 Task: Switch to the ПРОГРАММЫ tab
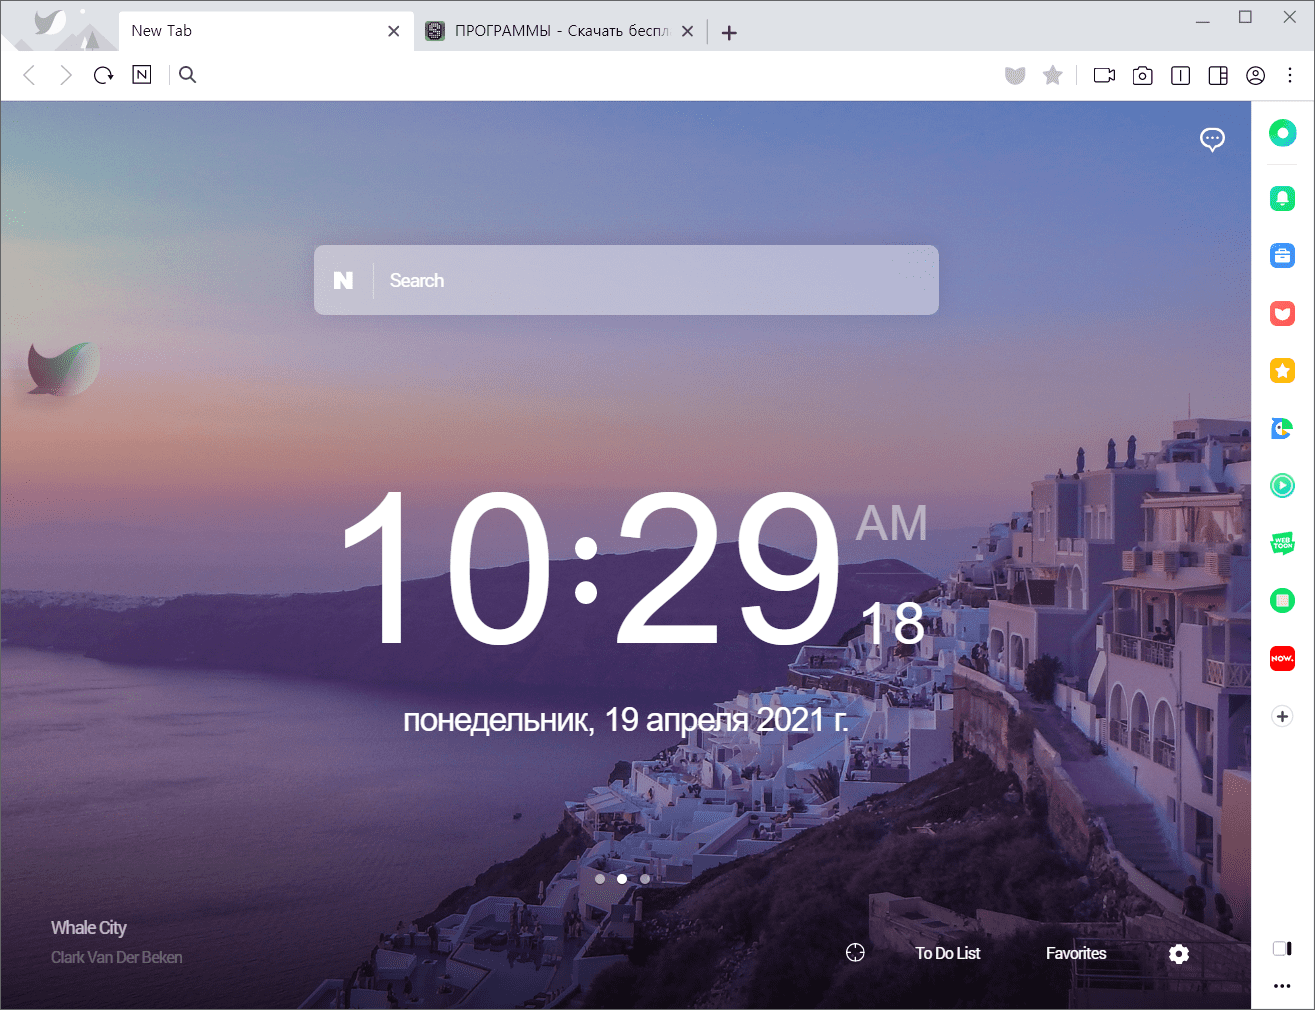click(558, 31)
